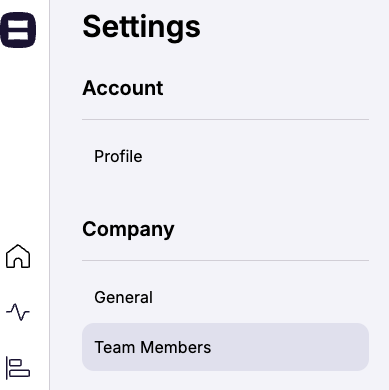Open the Profile settings page
The height and width of the screenshot is (390, 389).
pos(118,156)
